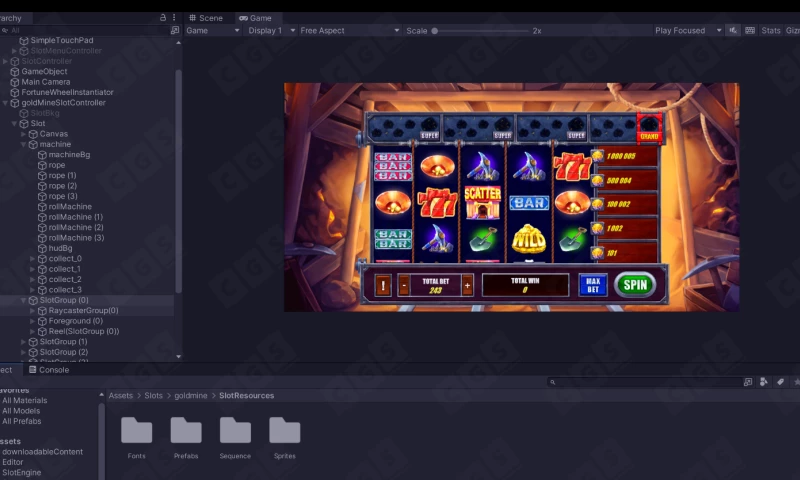Image resolution: width=800 pixels, height=480 pixels.
Task: Toggle the Stats overlay
Action: coord(770,31)
